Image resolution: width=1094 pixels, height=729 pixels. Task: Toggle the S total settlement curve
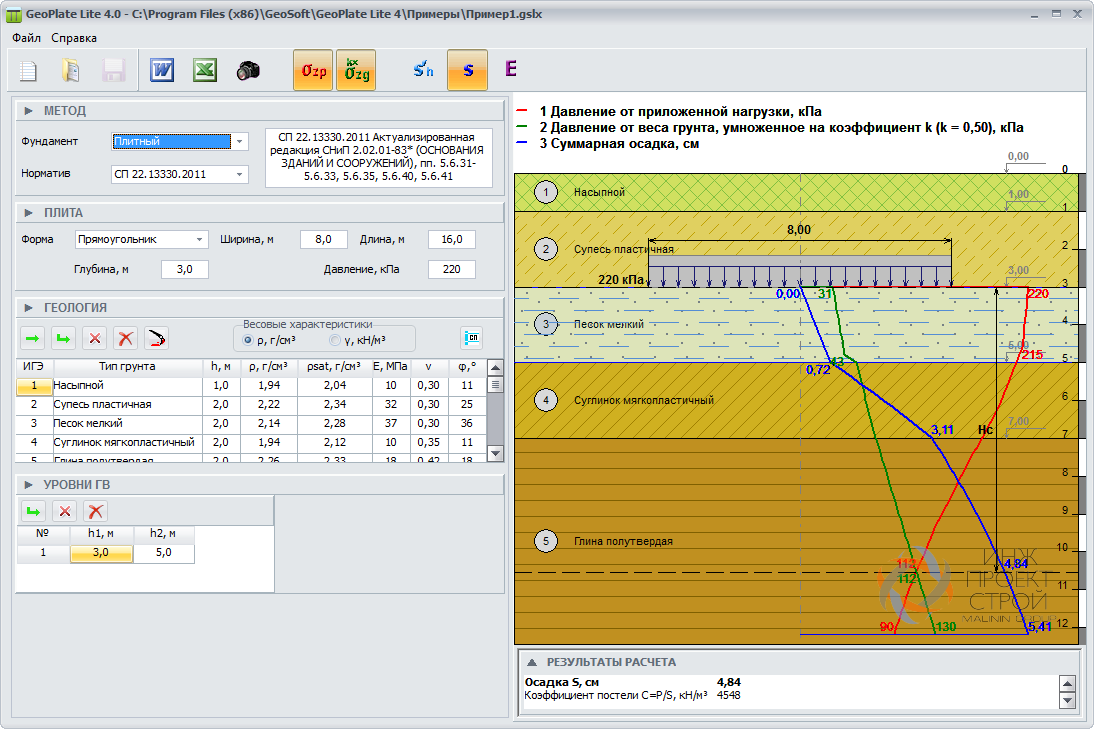[467, 70]
